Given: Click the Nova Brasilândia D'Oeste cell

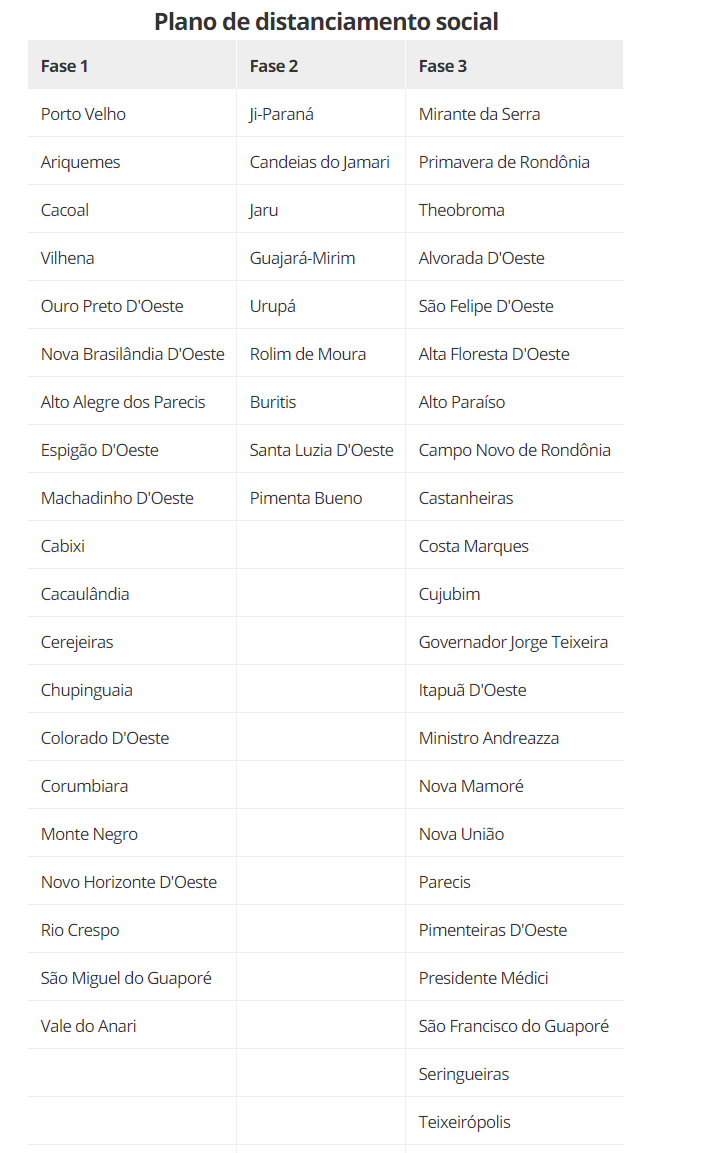Looking at the screenshot, I should click(133, 354).
